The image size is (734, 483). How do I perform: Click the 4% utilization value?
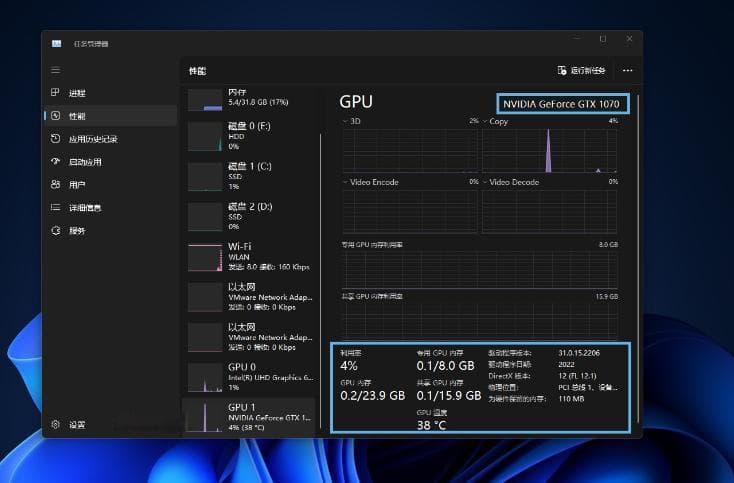coord(349,366)
